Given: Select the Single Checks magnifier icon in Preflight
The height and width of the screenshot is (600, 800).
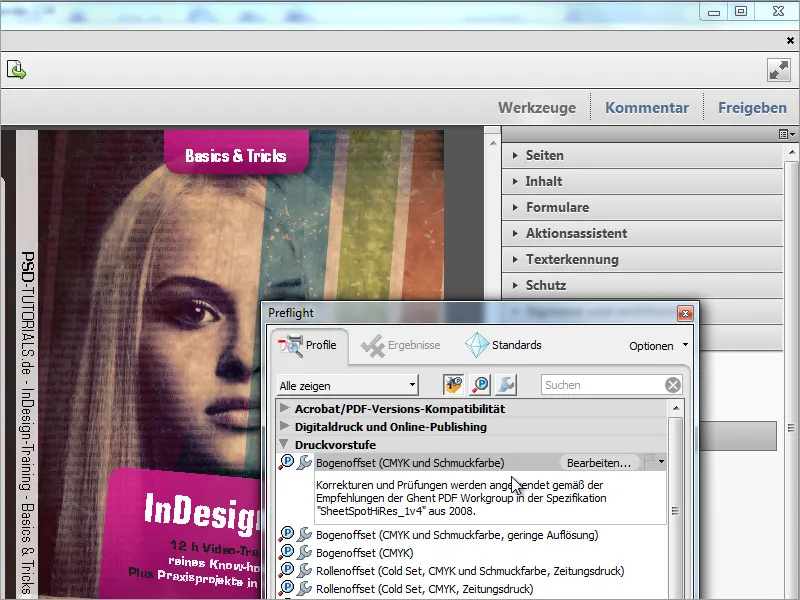Looking at the screenshot, I should [481, 384].
